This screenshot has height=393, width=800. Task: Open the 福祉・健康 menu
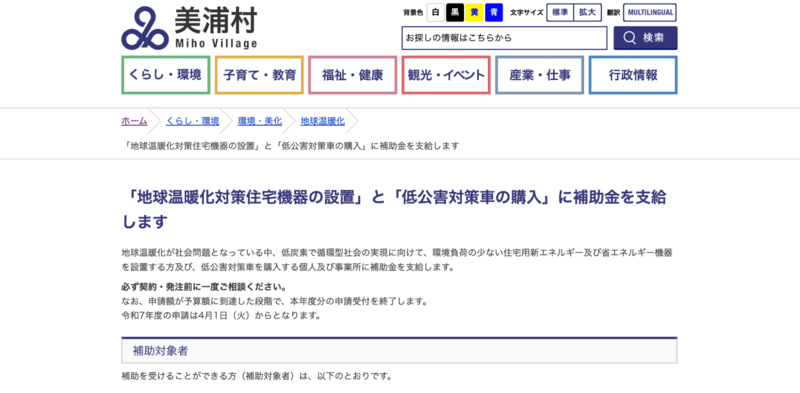[353, 75]
